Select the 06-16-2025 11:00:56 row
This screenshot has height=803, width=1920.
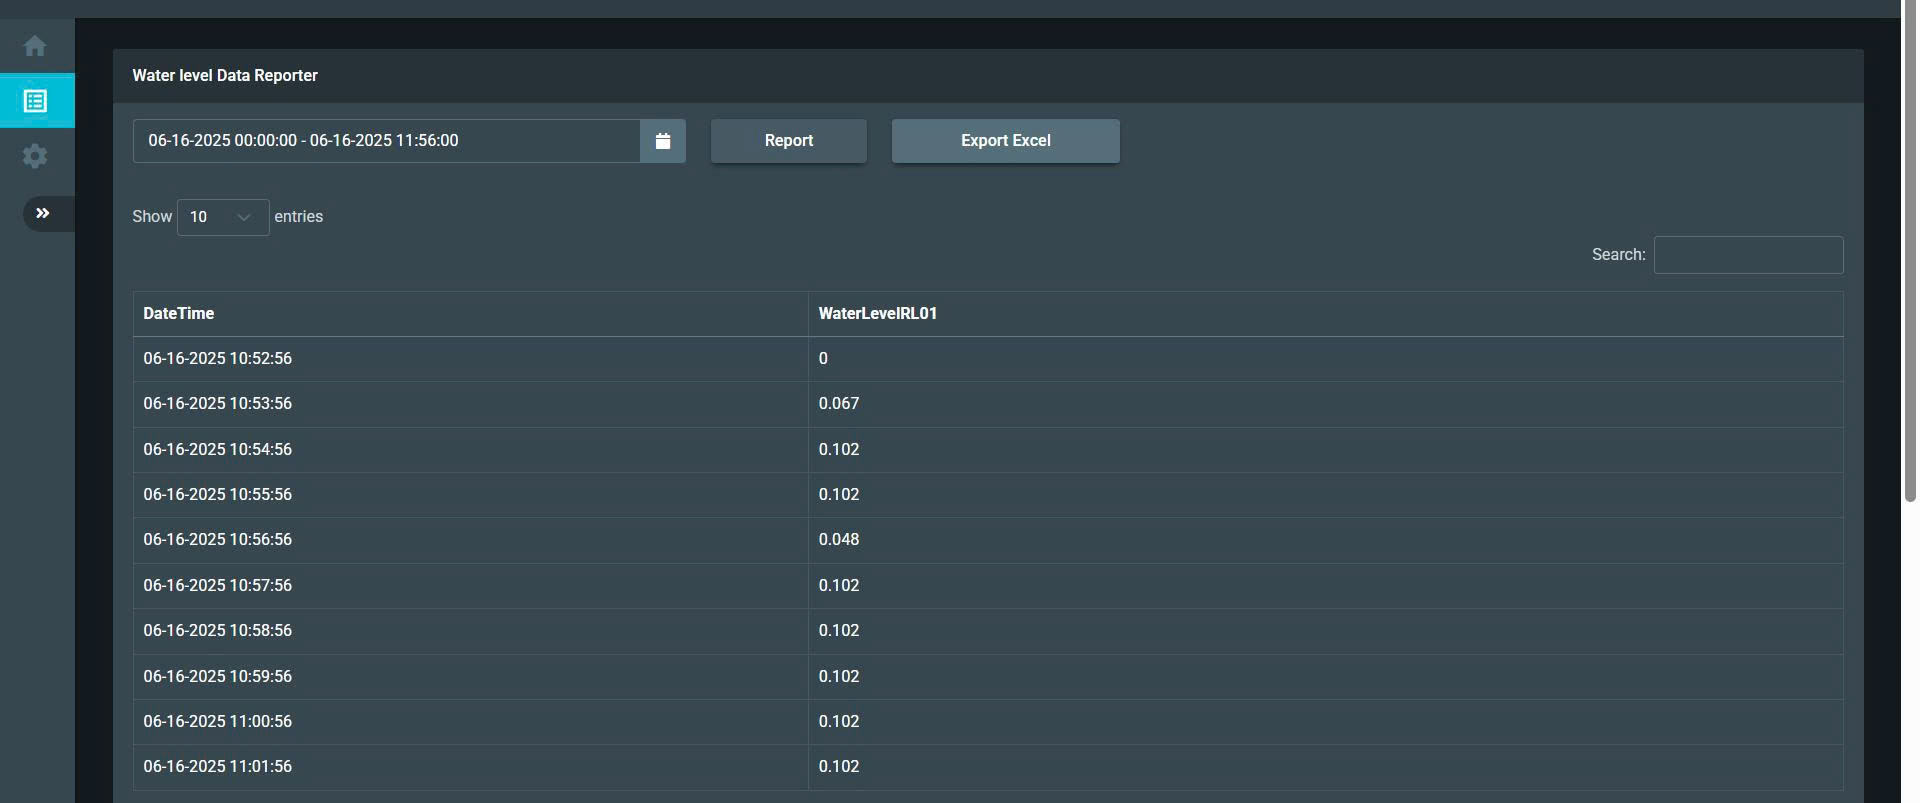click(x=218, y=722)
